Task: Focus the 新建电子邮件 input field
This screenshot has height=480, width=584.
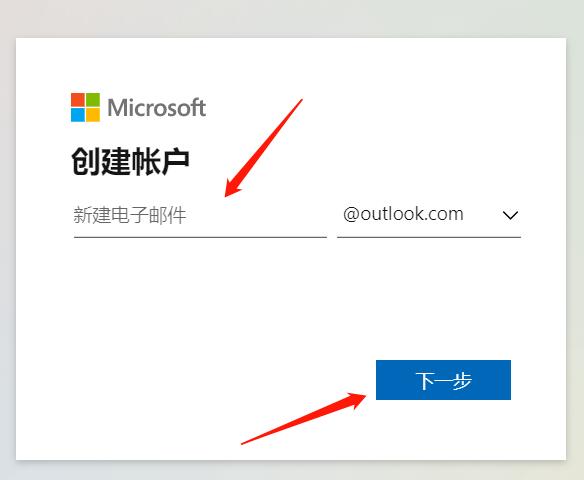Action: pyautogui.click(x=200, y=215)
